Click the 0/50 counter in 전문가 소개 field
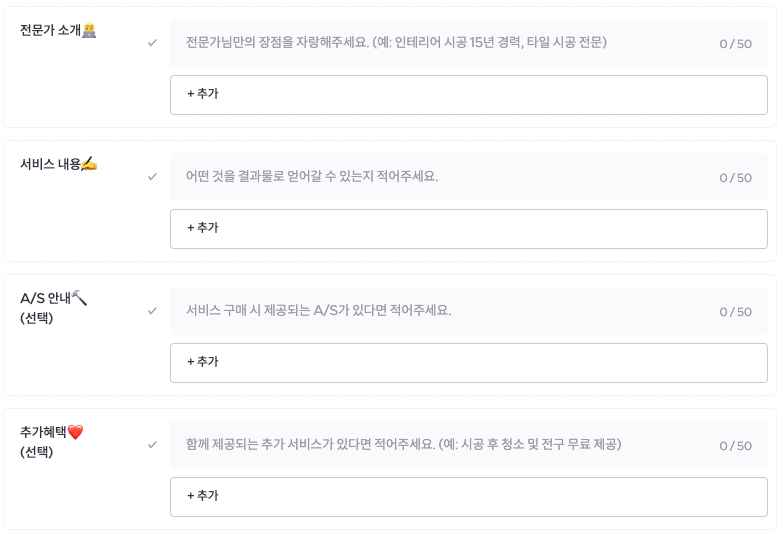 (736, 44)
